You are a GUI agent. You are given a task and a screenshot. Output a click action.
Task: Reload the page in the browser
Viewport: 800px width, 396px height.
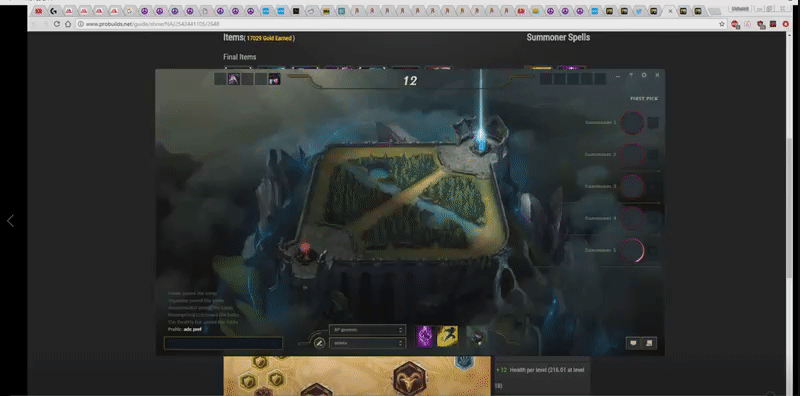(57, 24)
